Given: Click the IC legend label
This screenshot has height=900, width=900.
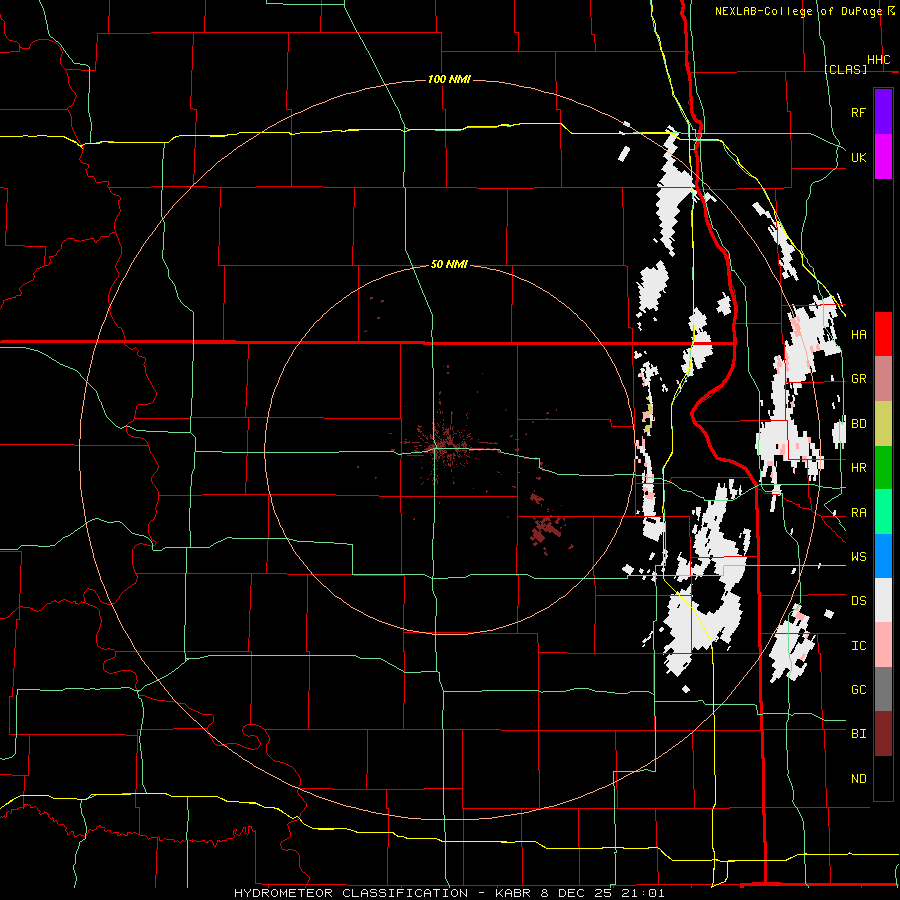Looking at the screenshot, I should click(x=858, y=646).
